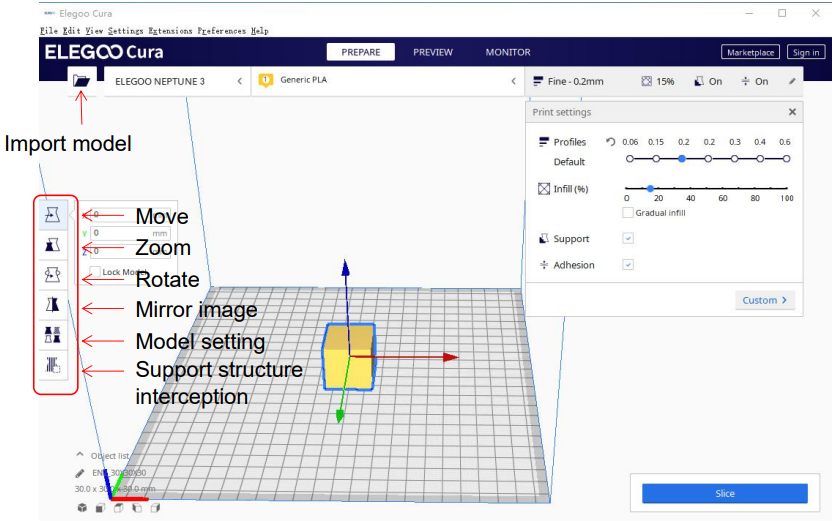Viewport: 834px width, 523px height.
Task: Open the Import model folder icon
Action: coord(81,81)
